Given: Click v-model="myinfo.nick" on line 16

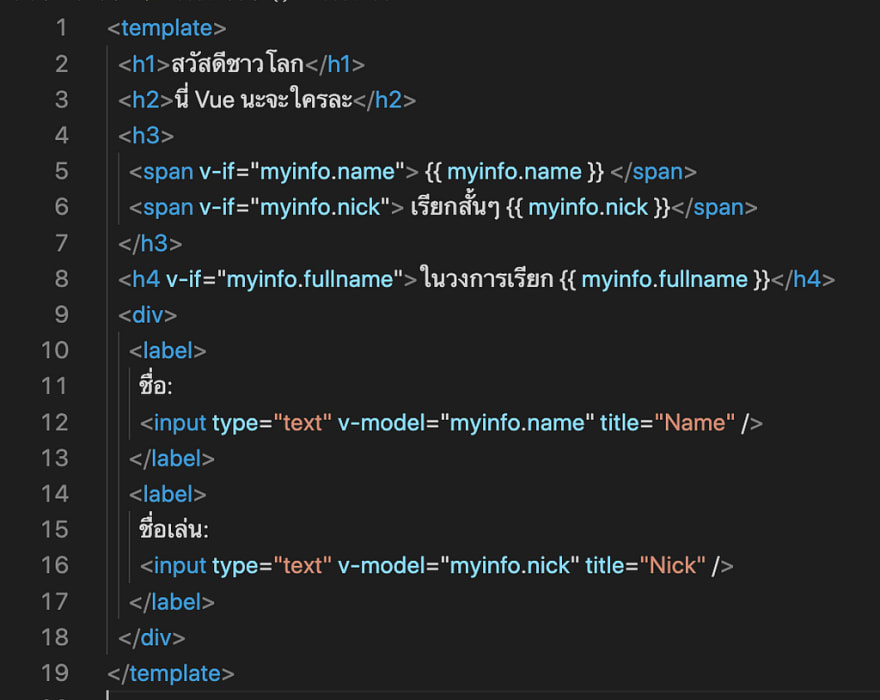Looking at the screenshot, I should point(459,566).
